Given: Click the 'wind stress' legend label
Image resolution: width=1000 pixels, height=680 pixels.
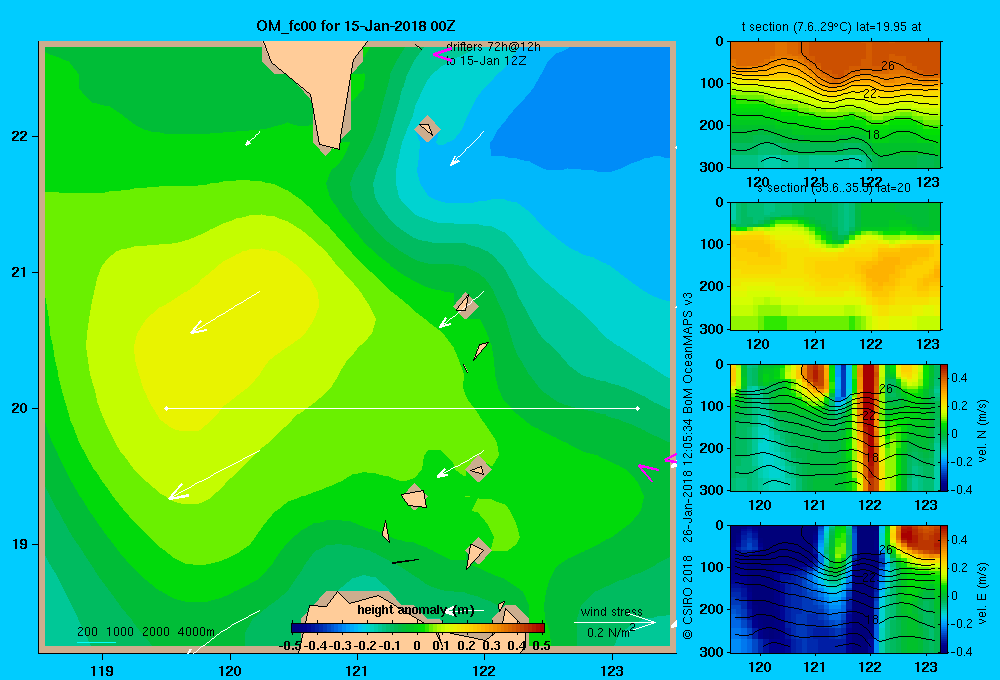Looking at the screenshot, I should [x=612, y=611].
